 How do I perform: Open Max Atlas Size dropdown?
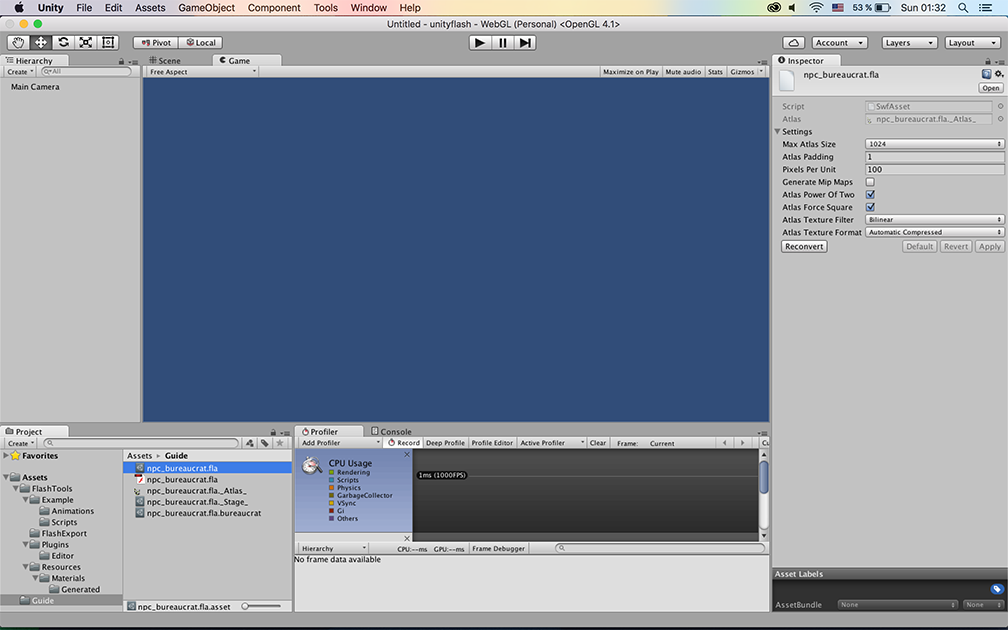click(934, 144)
